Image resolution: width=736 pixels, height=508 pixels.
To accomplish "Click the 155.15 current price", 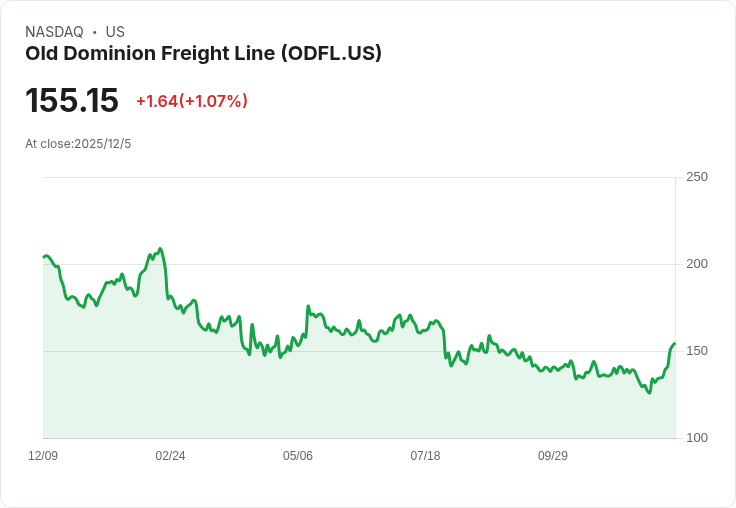I will point(72,100).
